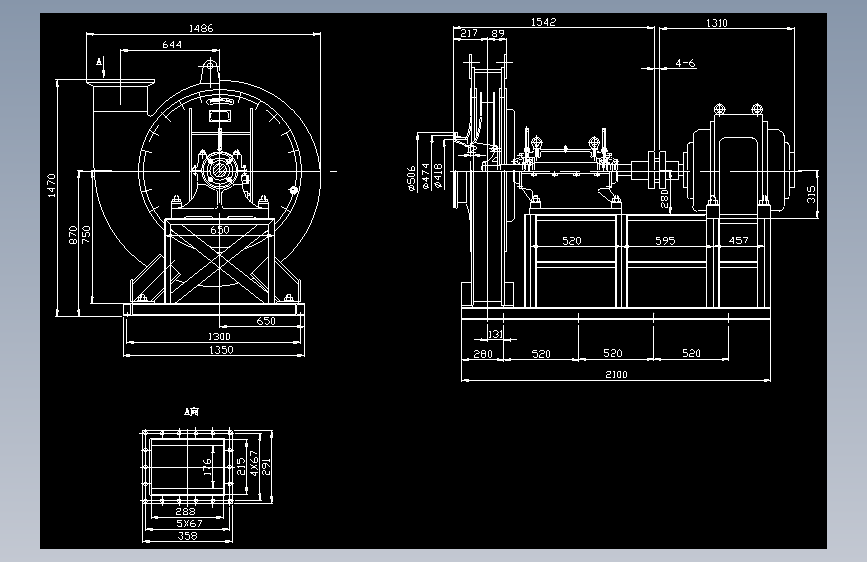The width and height of the screenshot is (867, 562).
Task: Select the 4-6 coupling gap annotation
Action: pos(685,63)
